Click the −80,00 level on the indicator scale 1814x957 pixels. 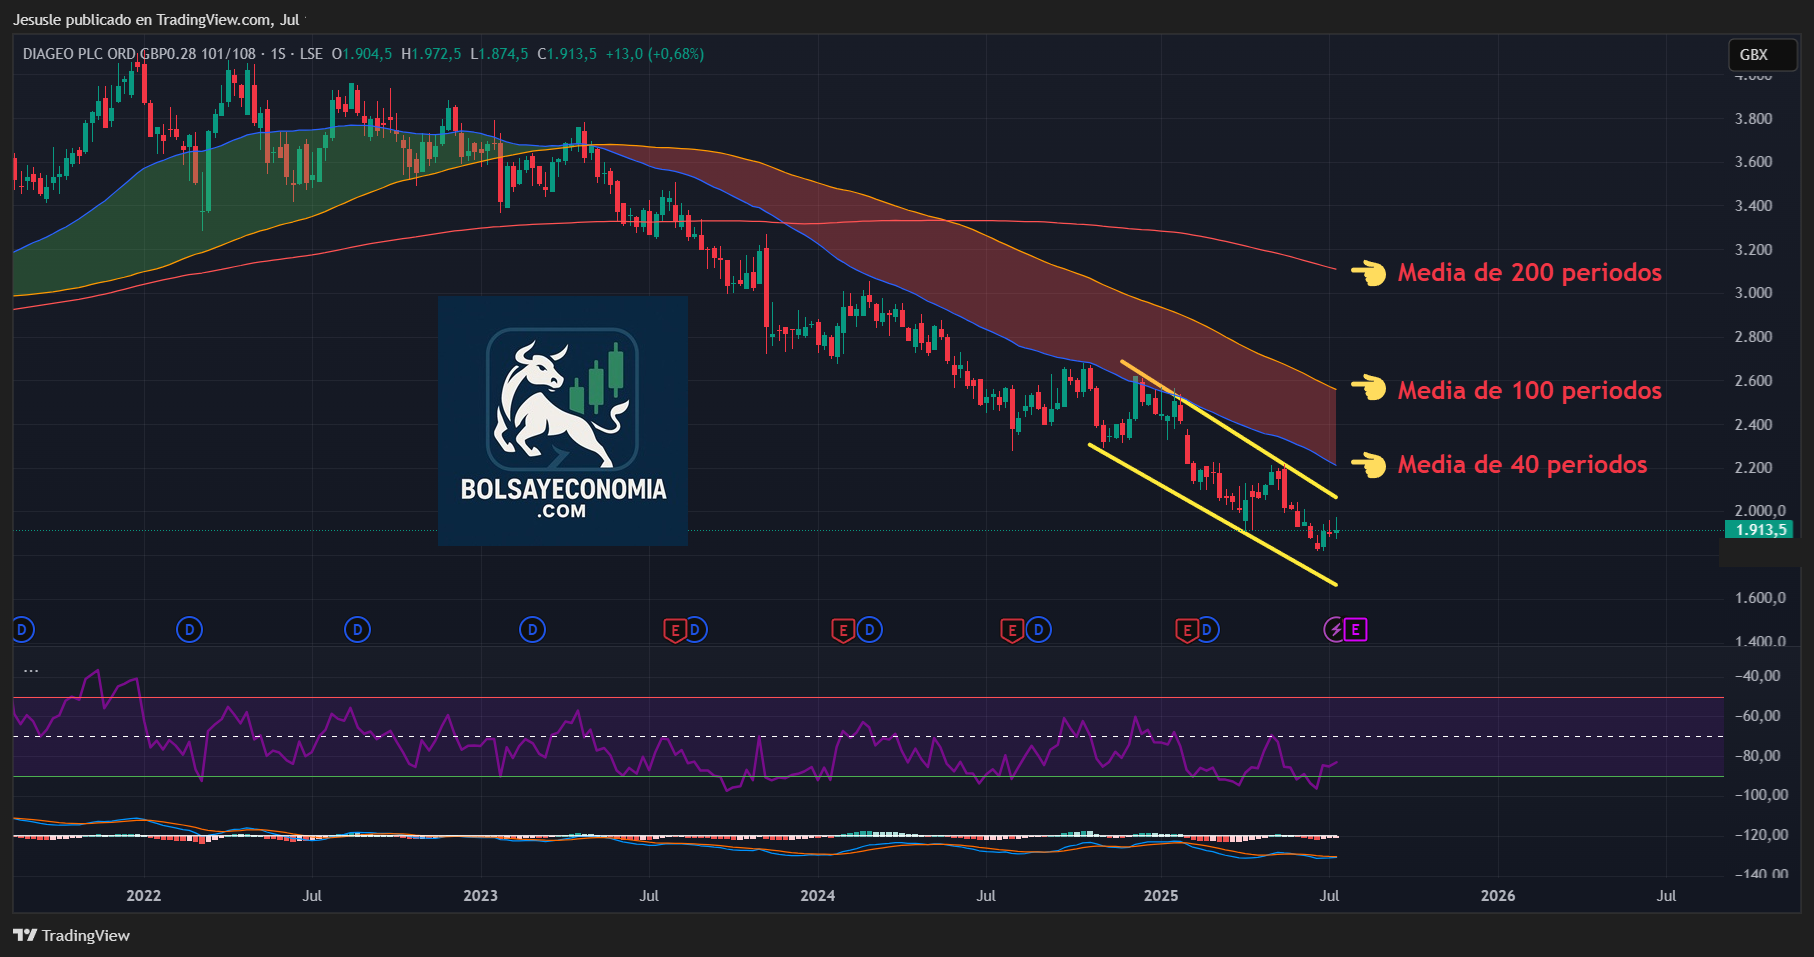pos(1757,756)
